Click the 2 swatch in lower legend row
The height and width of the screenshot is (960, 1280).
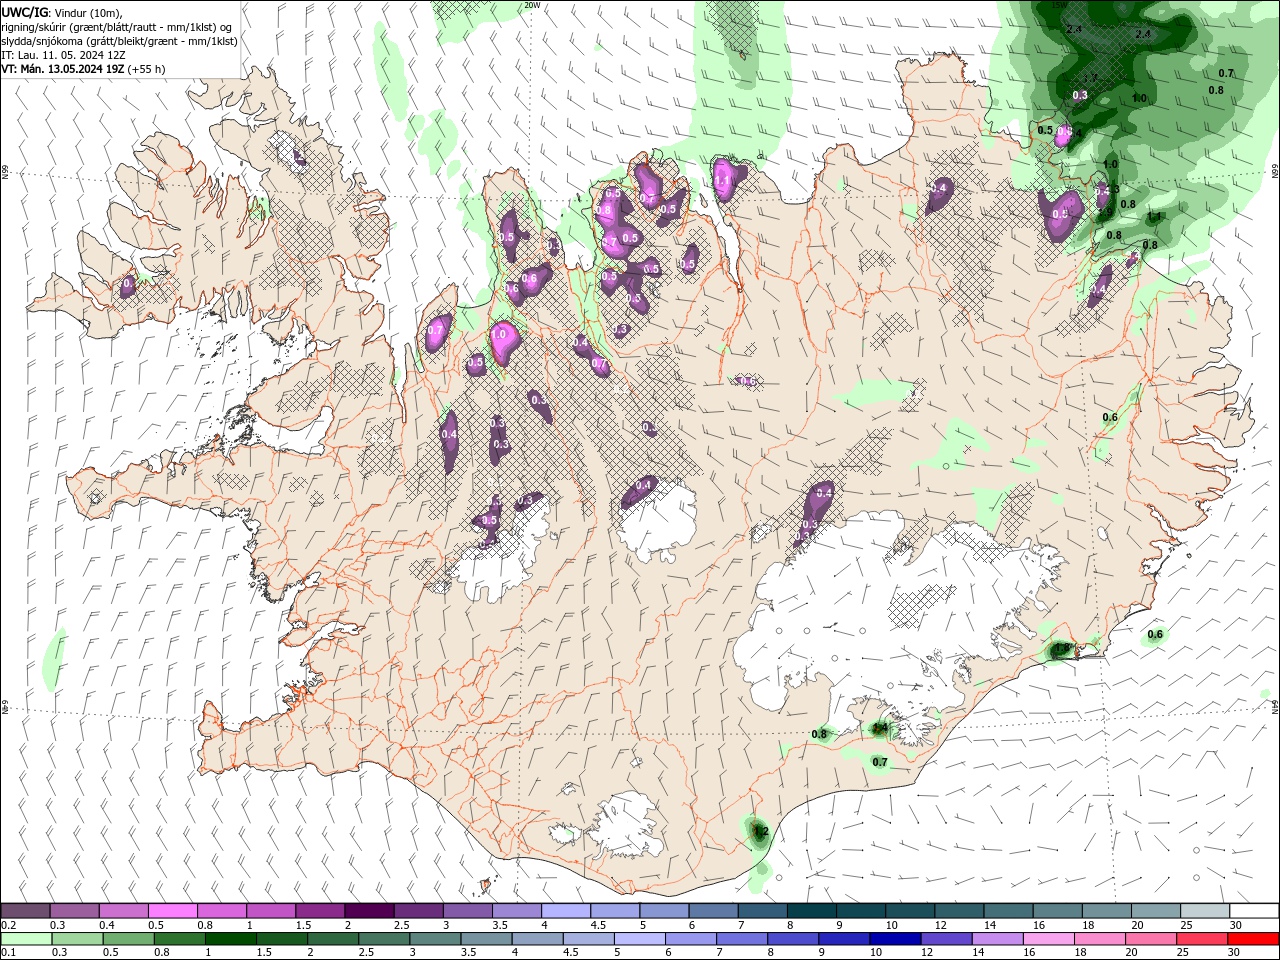click(333, 939)
